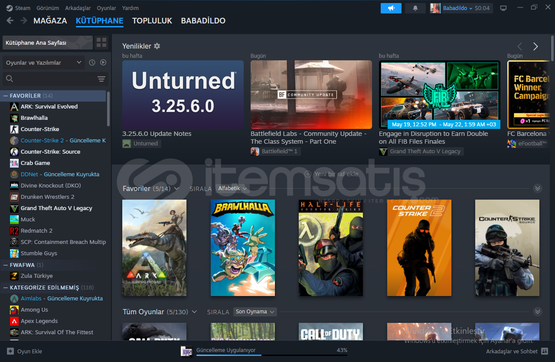Click the Oyun Ekle plus icon
555x362 pixels.
click(x=10, y=351)
